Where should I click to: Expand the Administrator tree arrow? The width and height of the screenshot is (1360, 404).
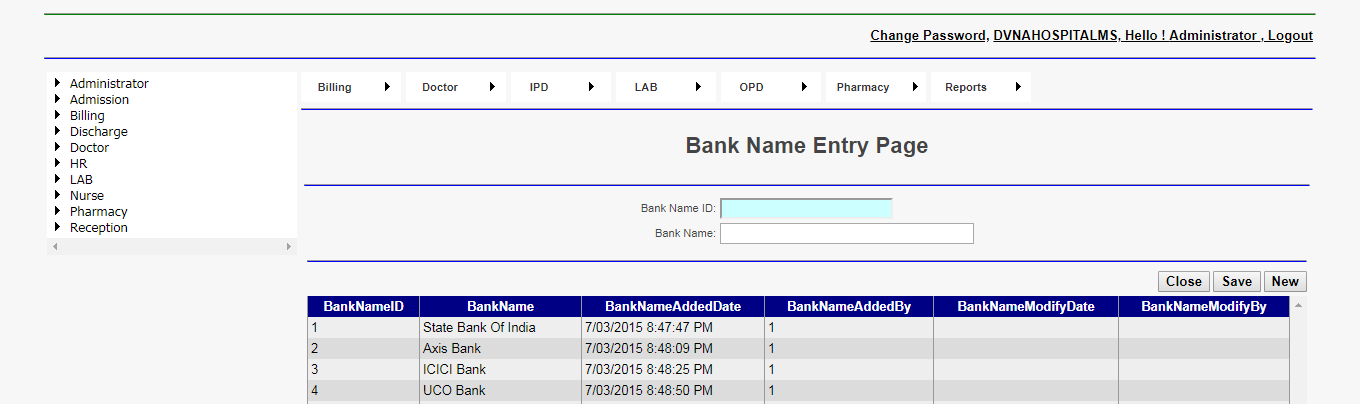point(57,83)
